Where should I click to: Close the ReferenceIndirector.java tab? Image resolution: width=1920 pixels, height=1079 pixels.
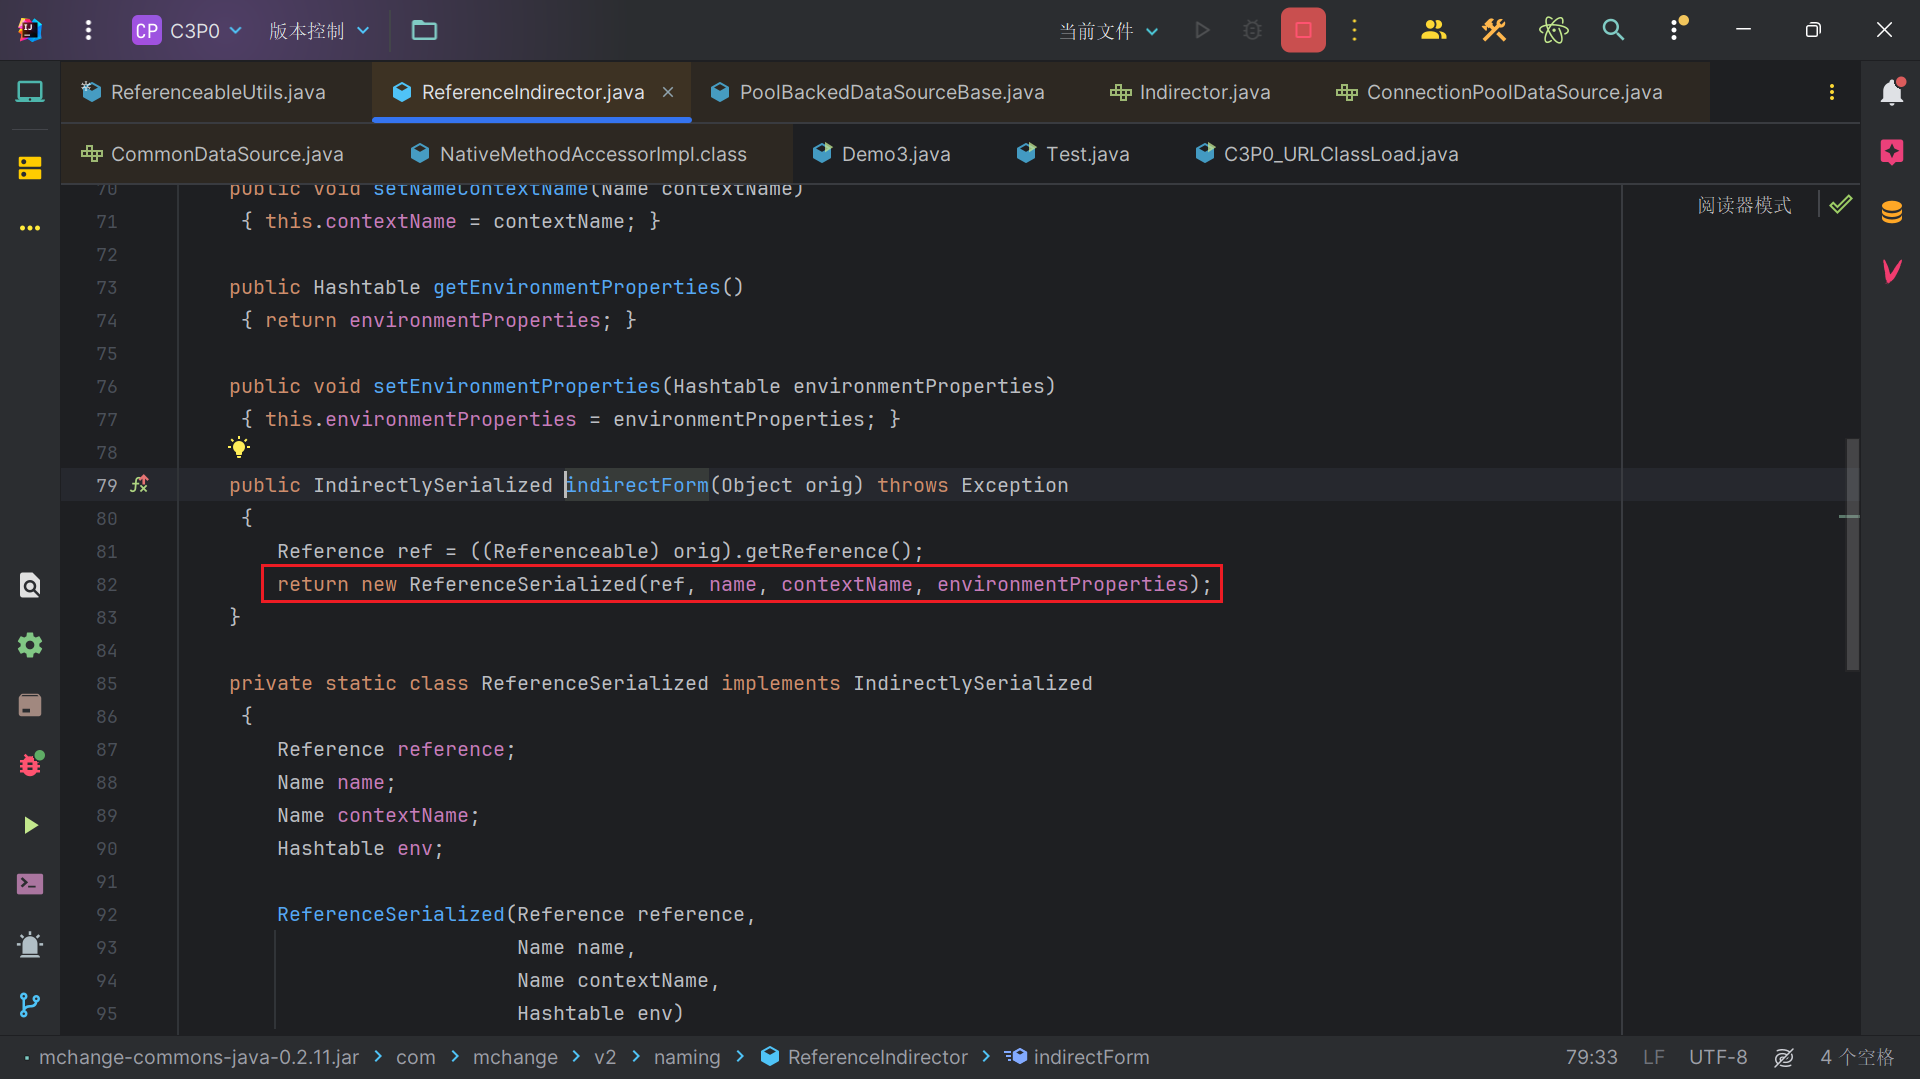coord(668,92)
